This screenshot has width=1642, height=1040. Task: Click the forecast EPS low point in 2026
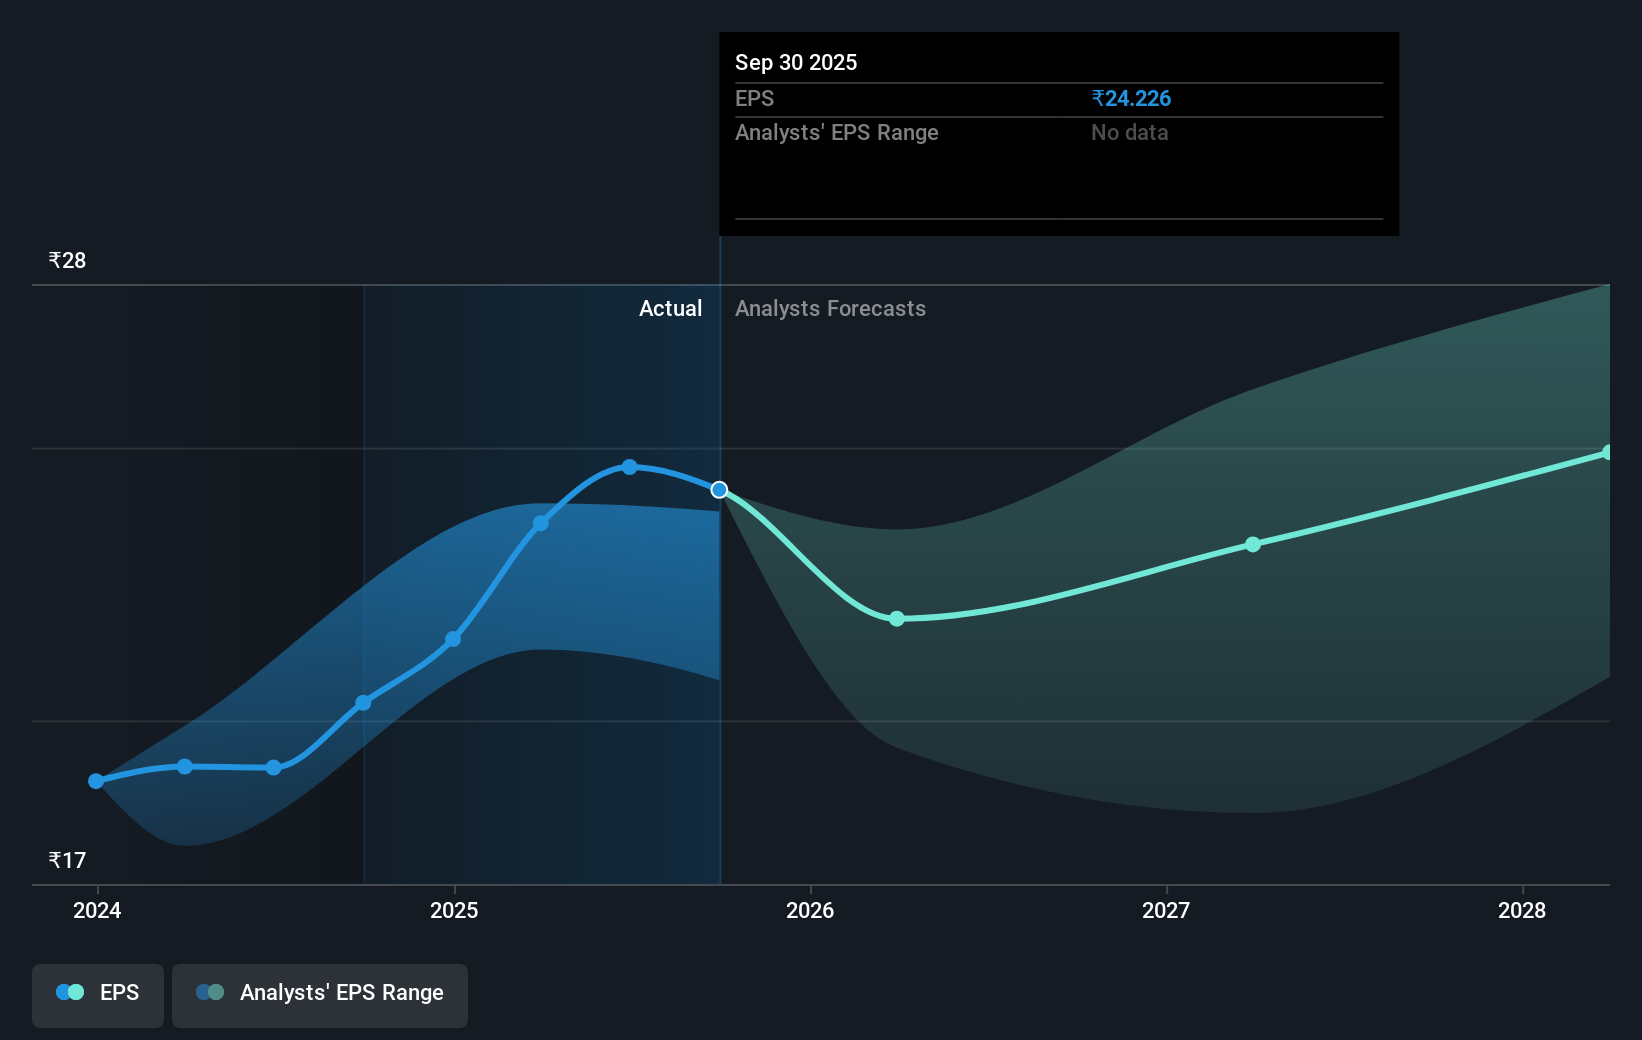pos(897,619)
